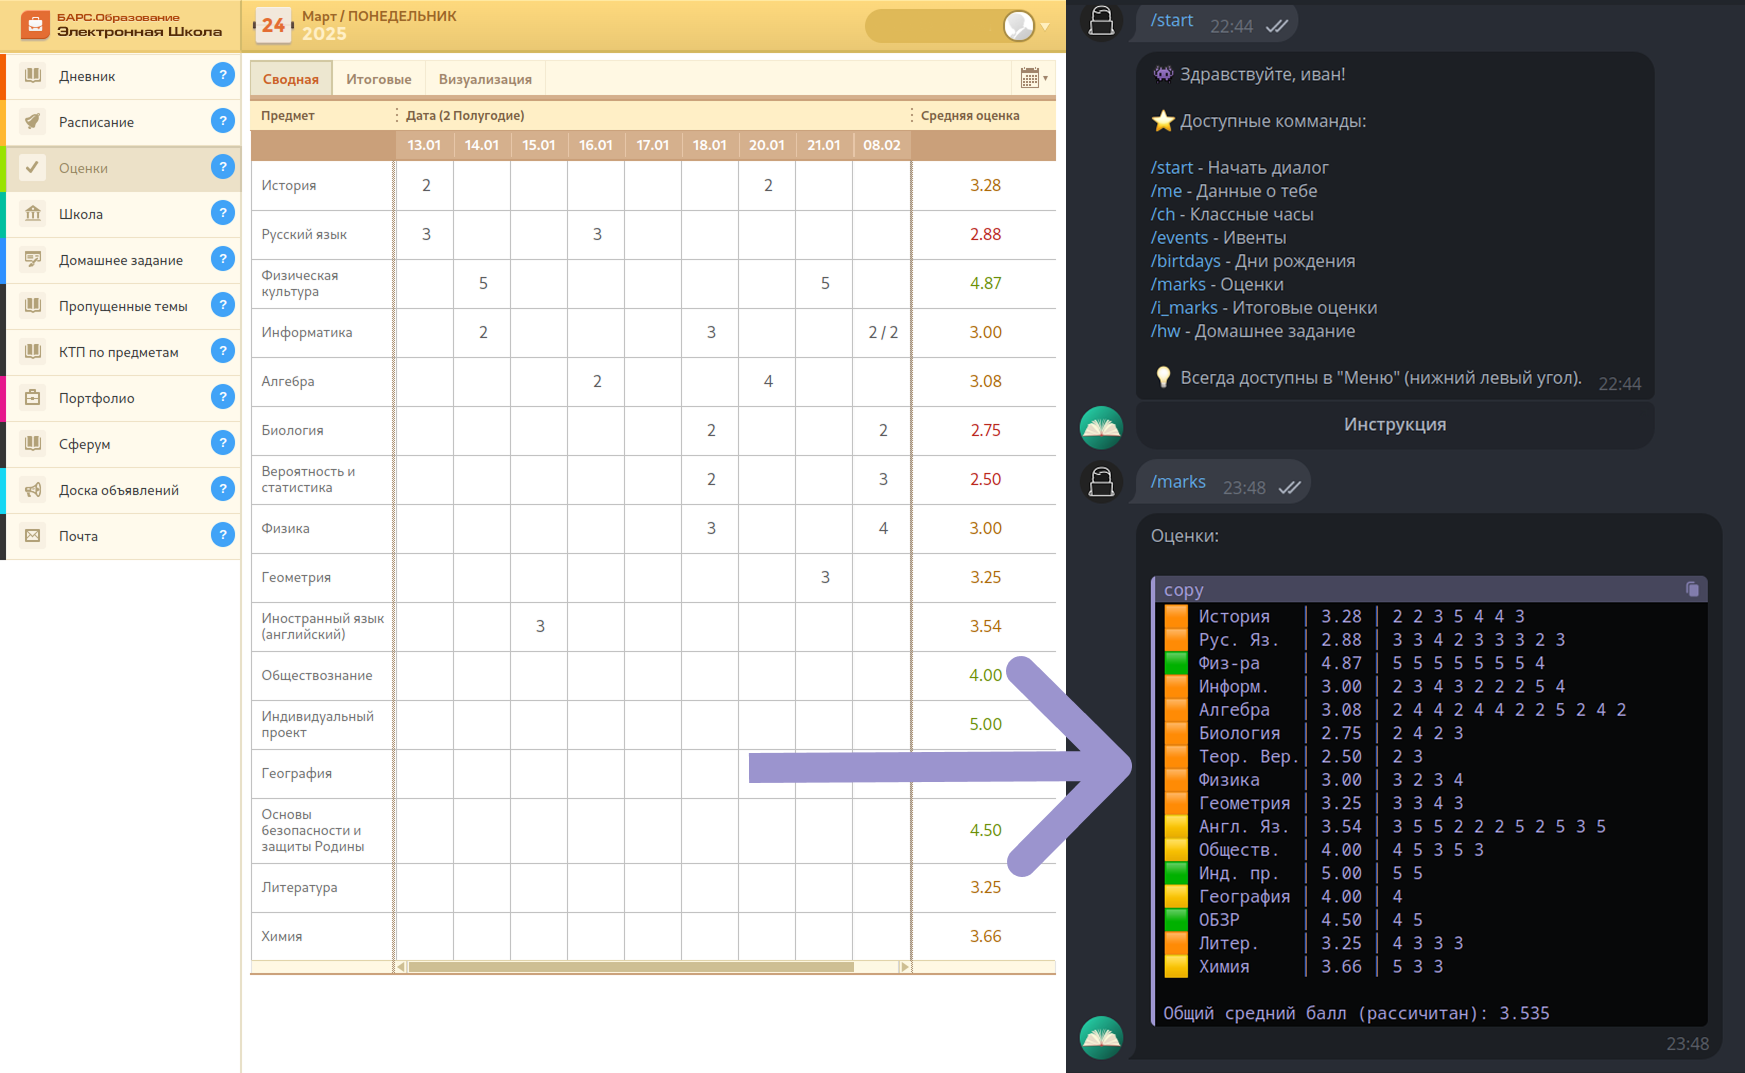This screenshot has width=1745, height=1073.
Task: Click the 08.02 date column header
Action: click(882, 145)
